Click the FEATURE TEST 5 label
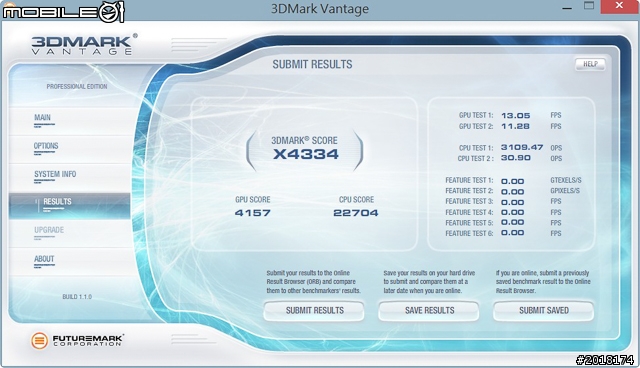640x368 pixels. (x=469, y=223)
